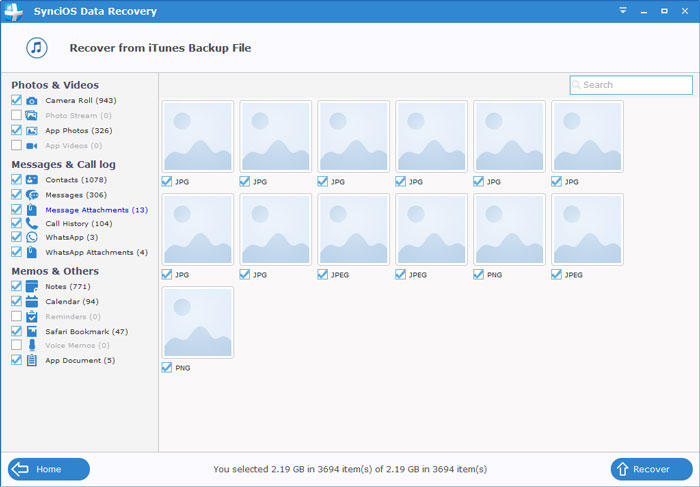Click the Home button
Image resolution: width=700 pixels, height=487 pixels.
point(49,469)
